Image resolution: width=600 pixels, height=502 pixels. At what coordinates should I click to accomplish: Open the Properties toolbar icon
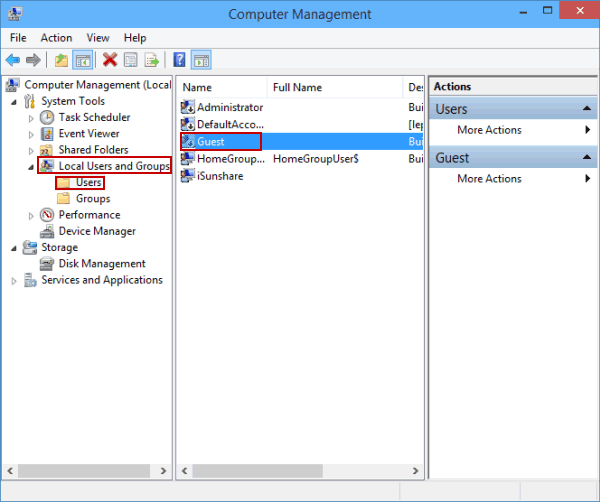[131, 60]
